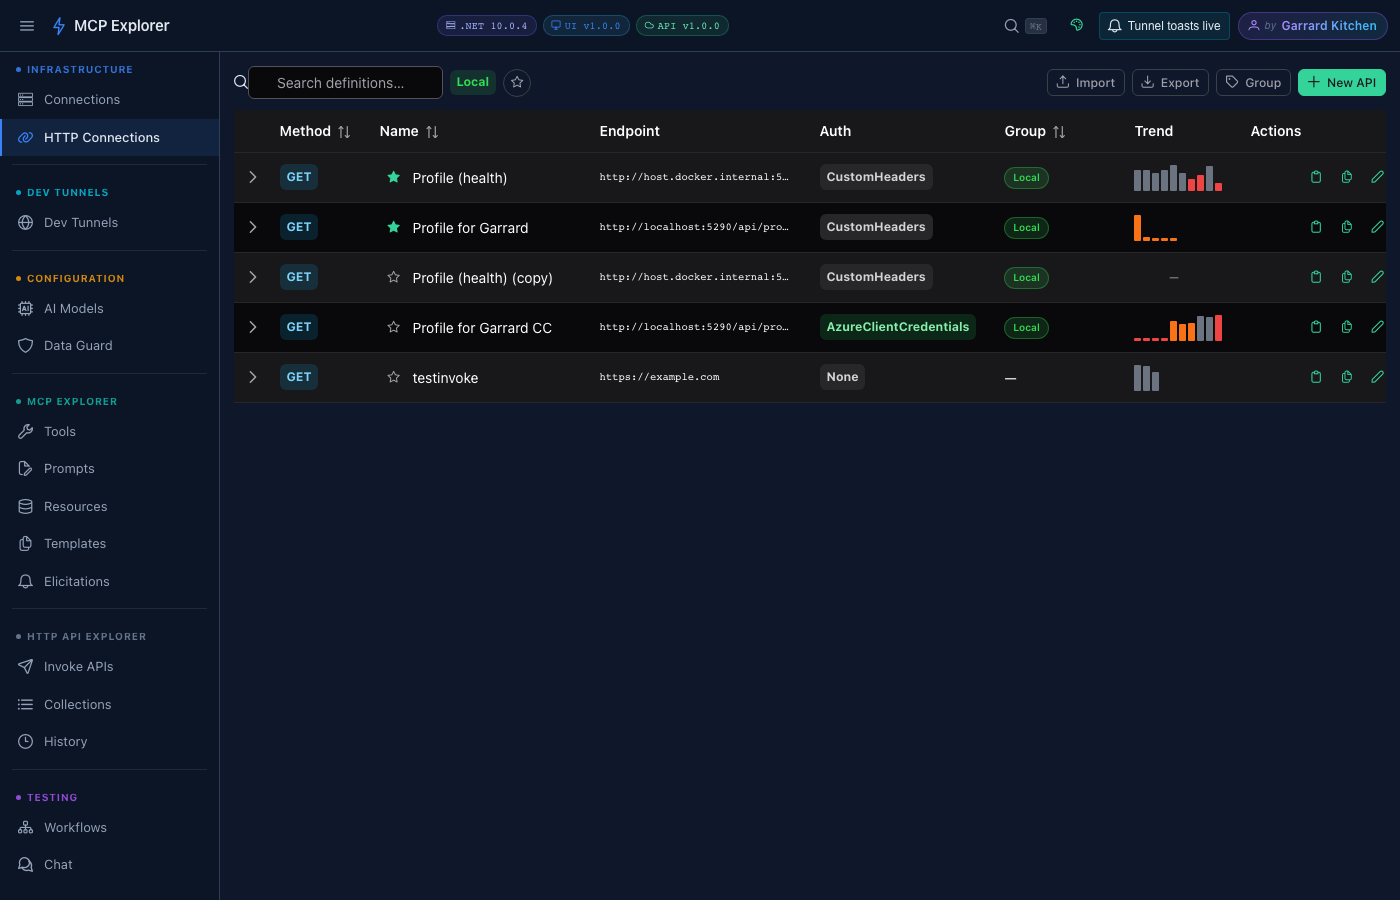Screen dimensions: 1400x900
Task: Click the API v1.0.0 version badge
Action: [682, 26]
